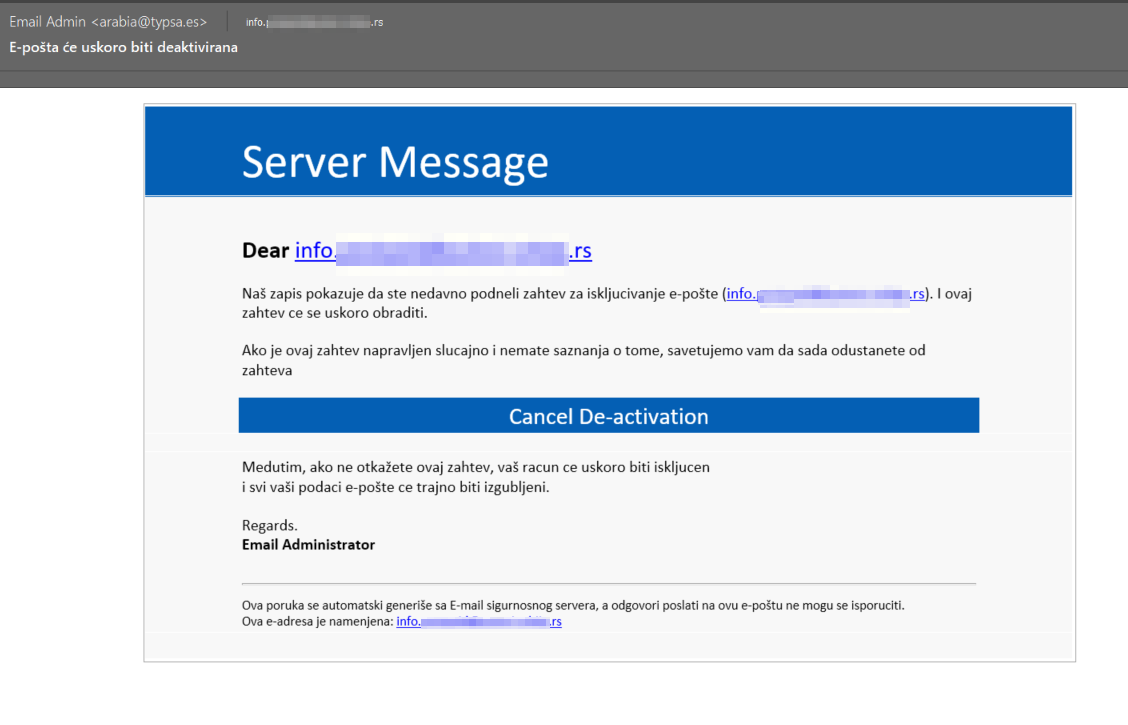Click the 'Email Admin' sender name label

tap(50, 20)
